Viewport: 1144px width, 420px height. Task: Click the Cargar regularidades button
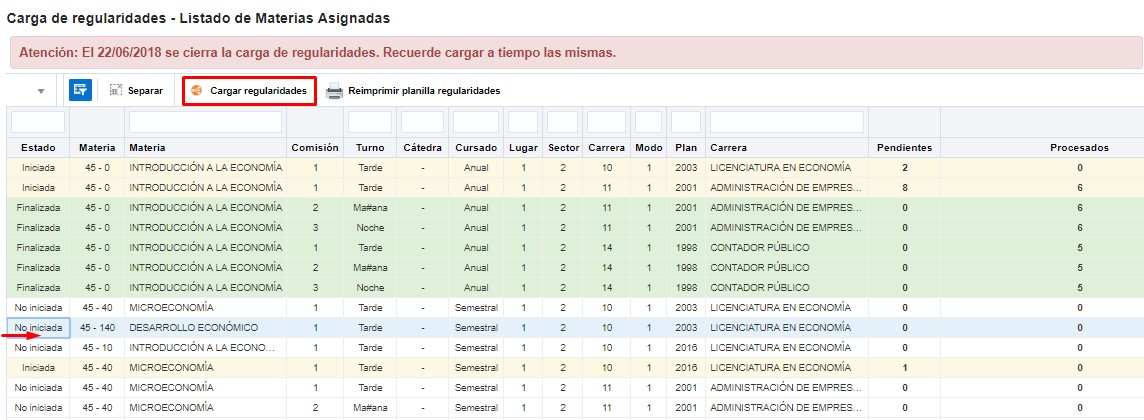click(x=250, y=91)
